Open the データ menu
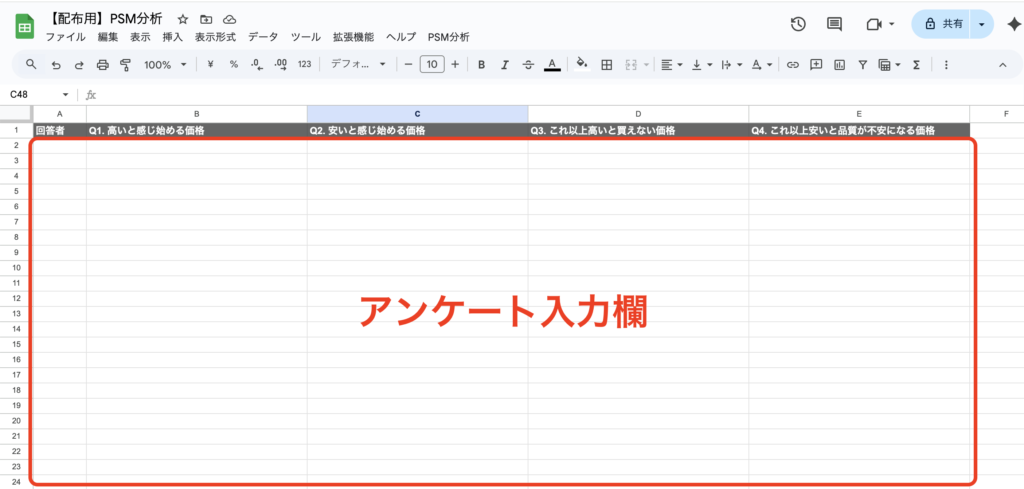The image size is (1024, 489). point(263,37)
